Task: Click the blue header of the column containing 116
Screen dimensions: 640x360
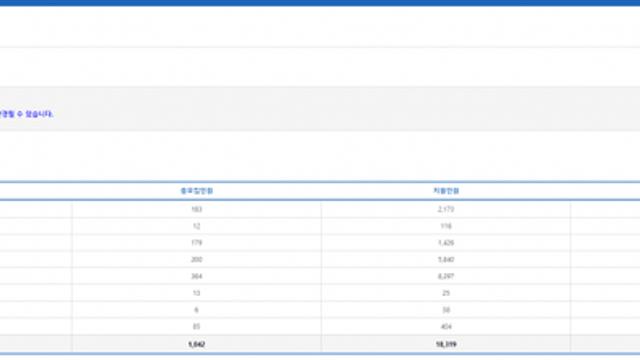Action: point(446,191)
